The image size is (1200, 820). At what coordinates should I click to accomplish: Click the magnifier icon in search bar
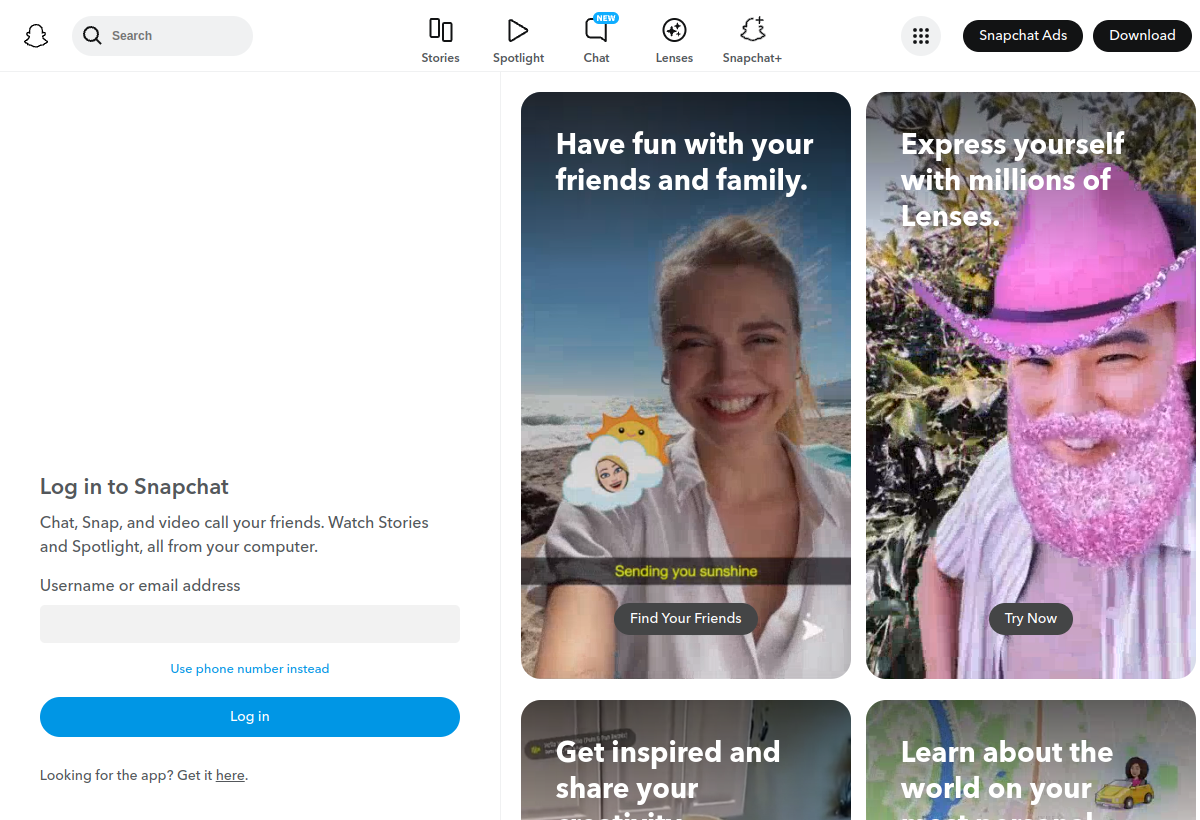point(92,36)
